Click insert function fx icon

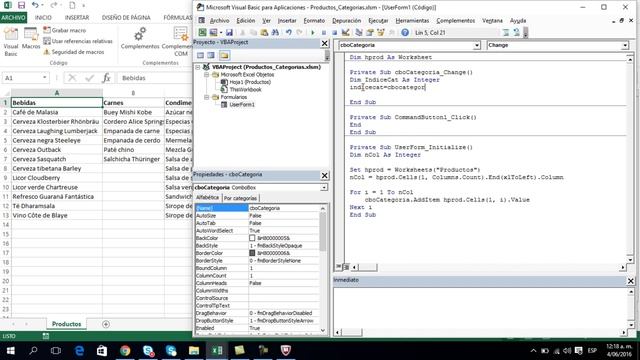106,78
